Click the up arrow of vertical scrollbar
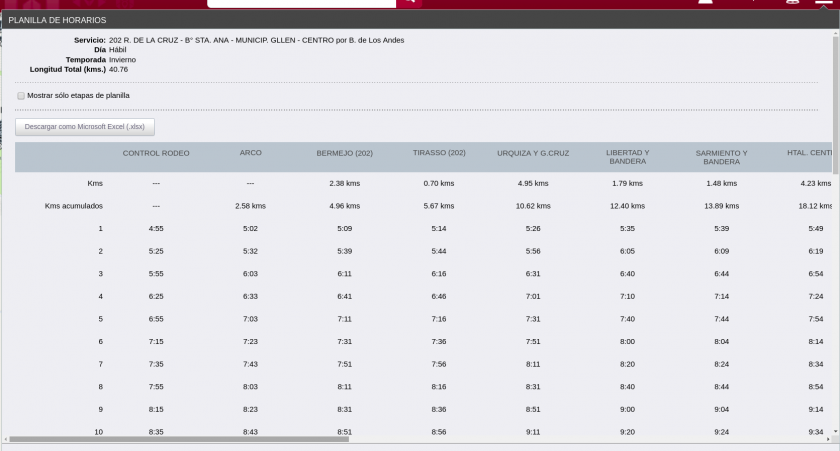The height and width of the screenshot is (451, 840). [835, 33]
